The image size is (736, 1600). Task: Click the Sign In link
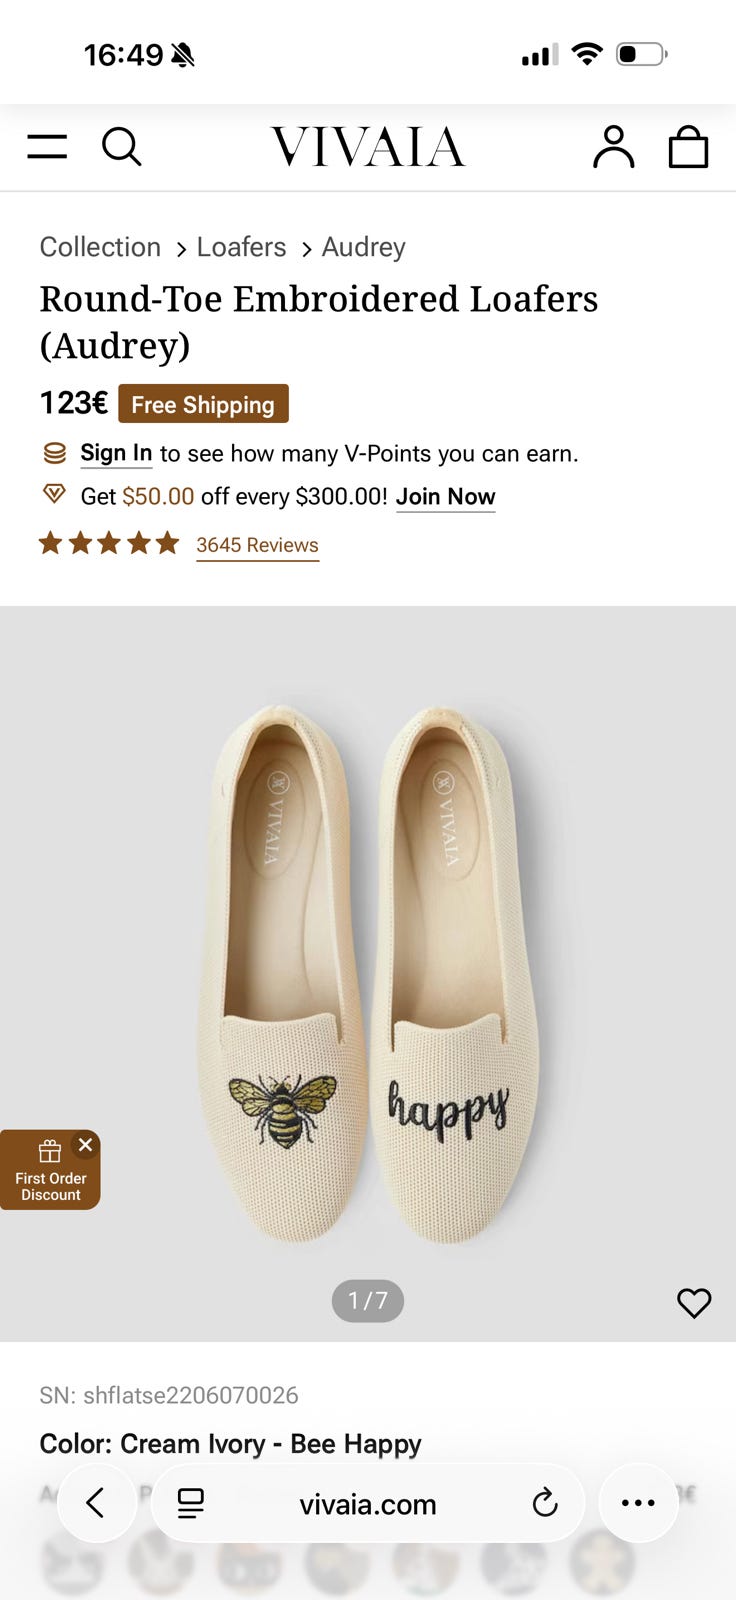[116, 453]
